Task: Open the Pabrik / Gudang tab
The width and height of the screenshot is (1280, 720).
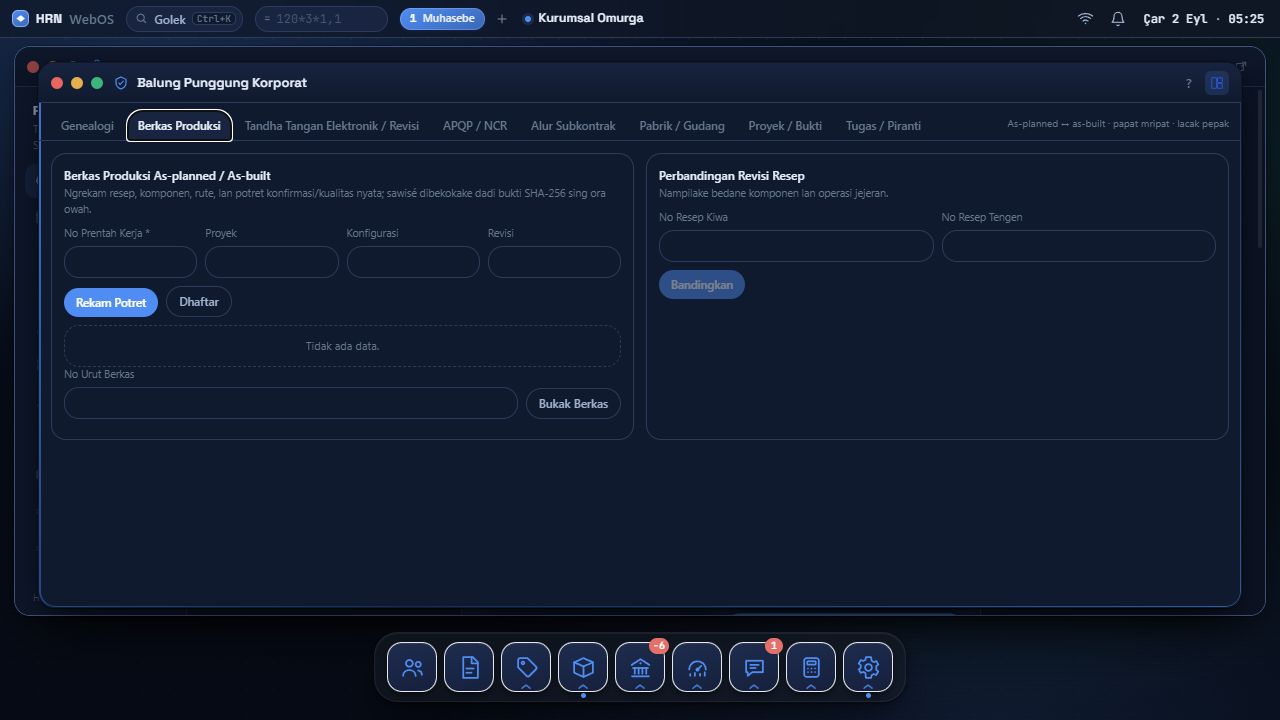Action: pyautogui.click(x=682, y=126)
